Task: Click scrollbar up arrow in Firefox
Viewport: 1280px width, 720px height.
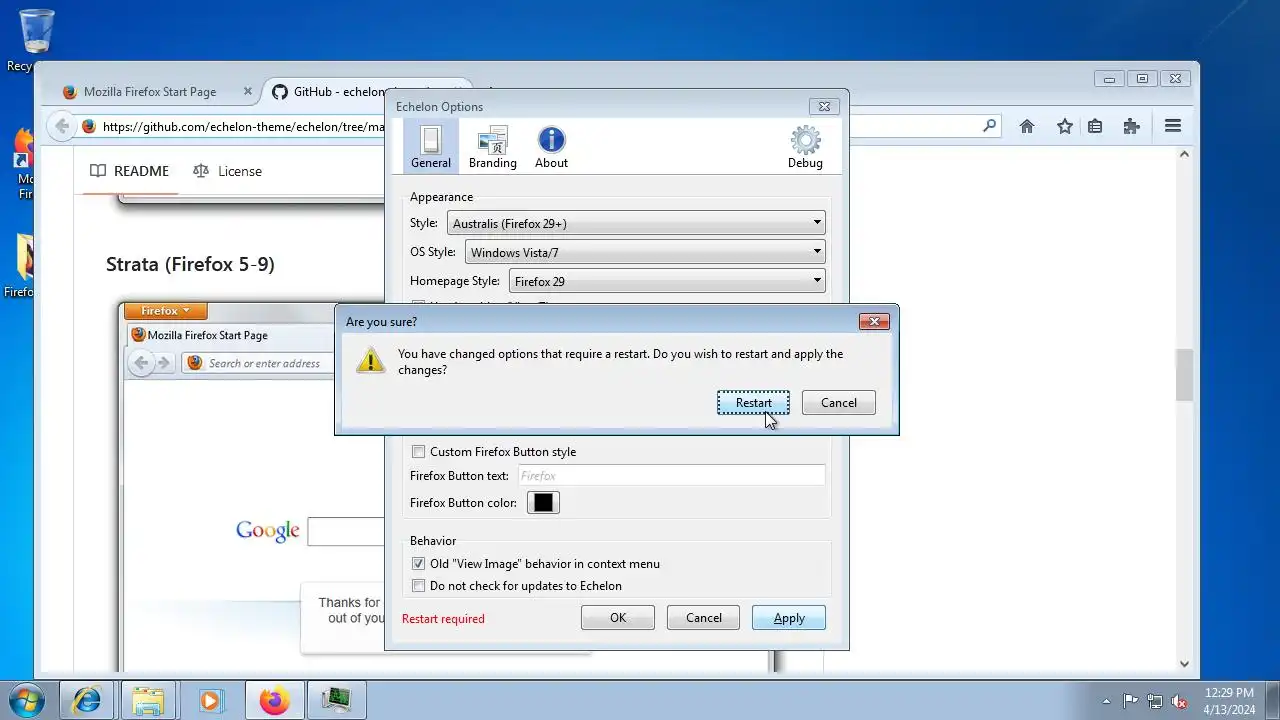Action: coord(1184,155)
